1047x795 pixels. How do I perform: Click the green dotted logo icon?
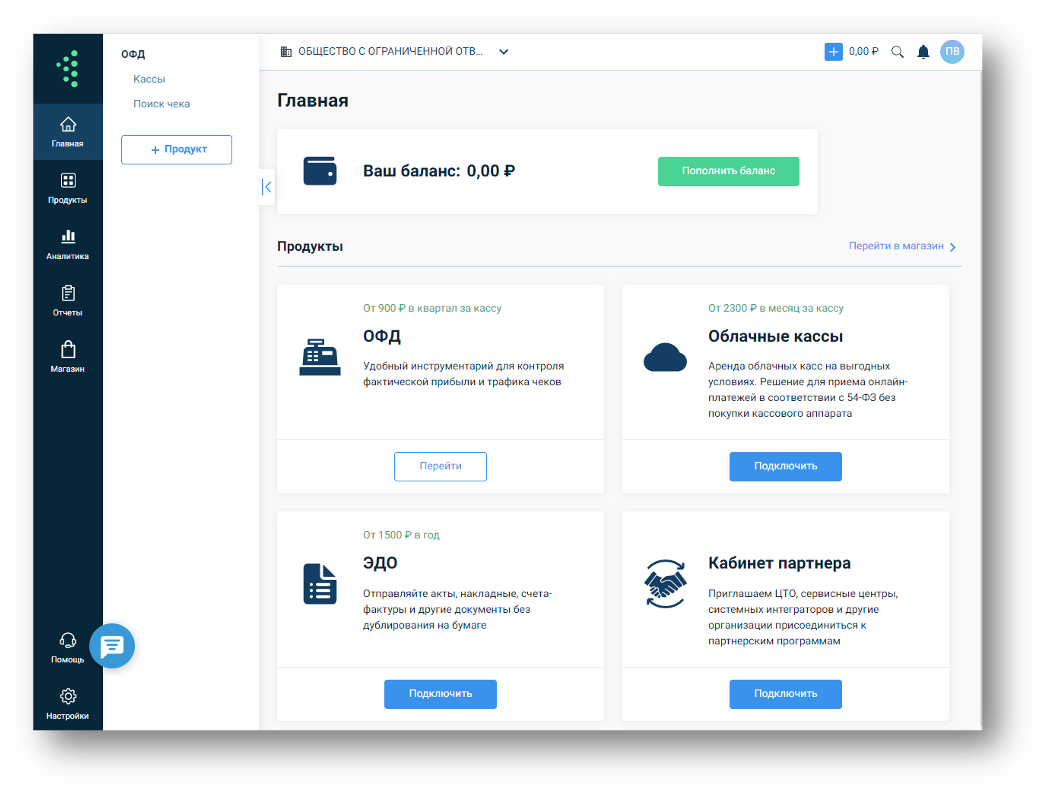coord(68,68)
